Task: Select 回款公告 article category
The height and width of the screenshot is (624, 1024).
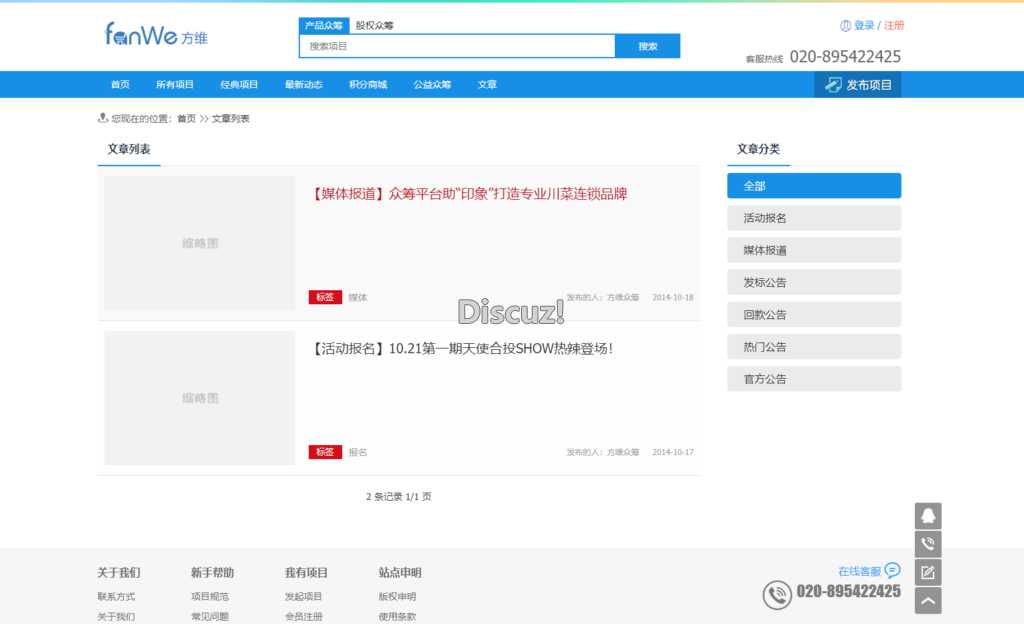Action: click(814, 315)
